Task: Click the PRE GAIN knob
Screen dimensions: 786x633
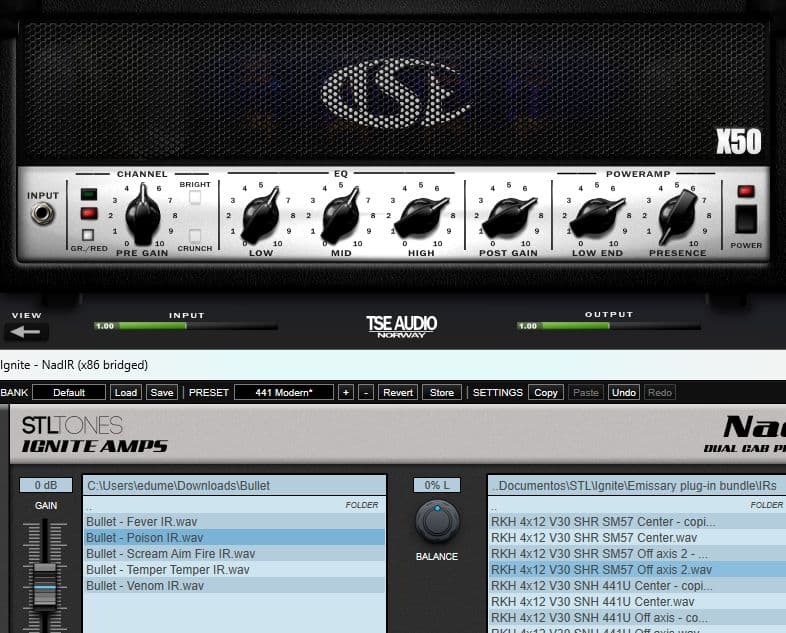Action: tap(143, 215)
